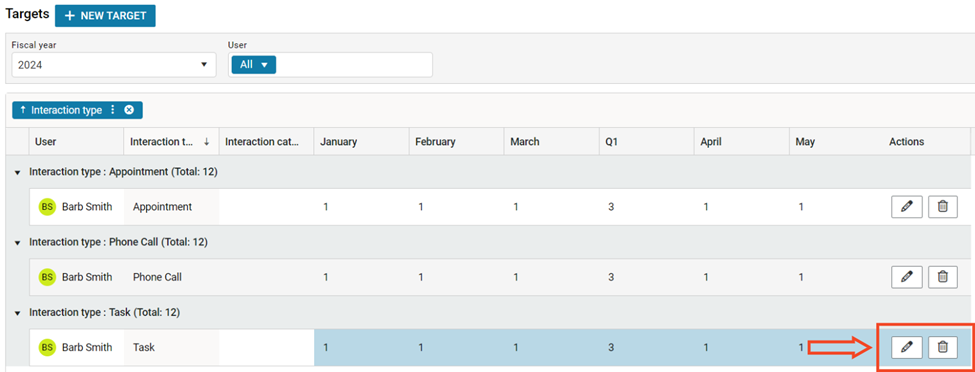Screen dimensions: 975x372
Task: Click April value in the Task row
Action: tap(706, 347)
